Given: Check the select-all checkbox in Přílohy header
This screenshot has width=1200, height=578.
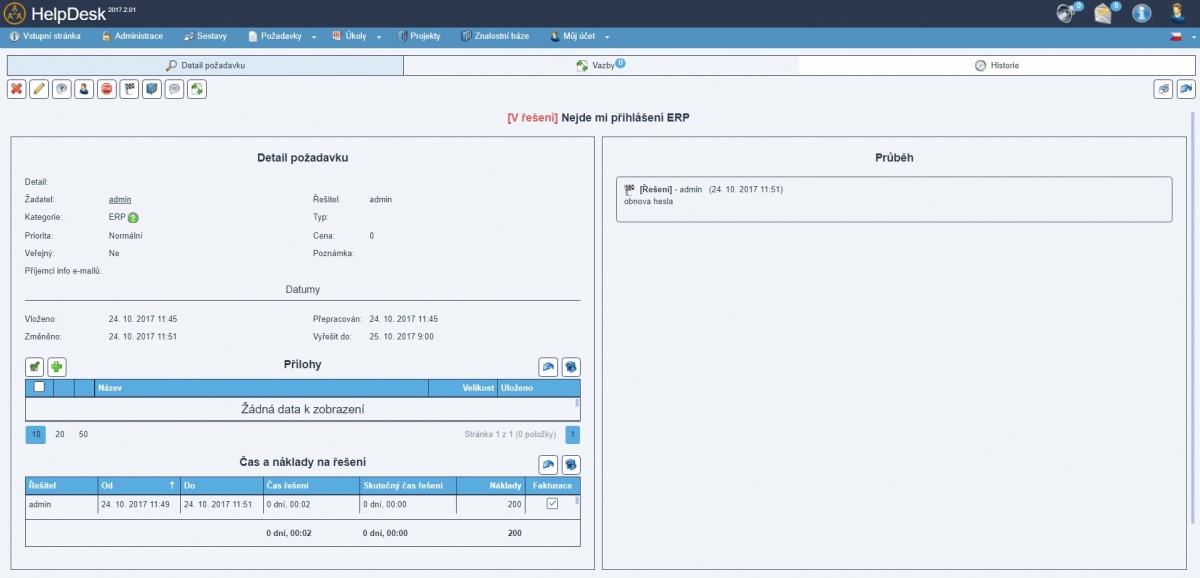Looking at the screenshot, I should click(x=39, y=386).
